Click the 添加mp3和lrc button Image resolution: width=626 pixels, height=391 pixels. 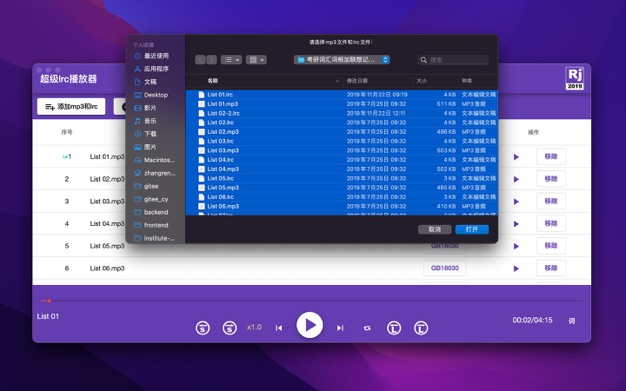71,107
